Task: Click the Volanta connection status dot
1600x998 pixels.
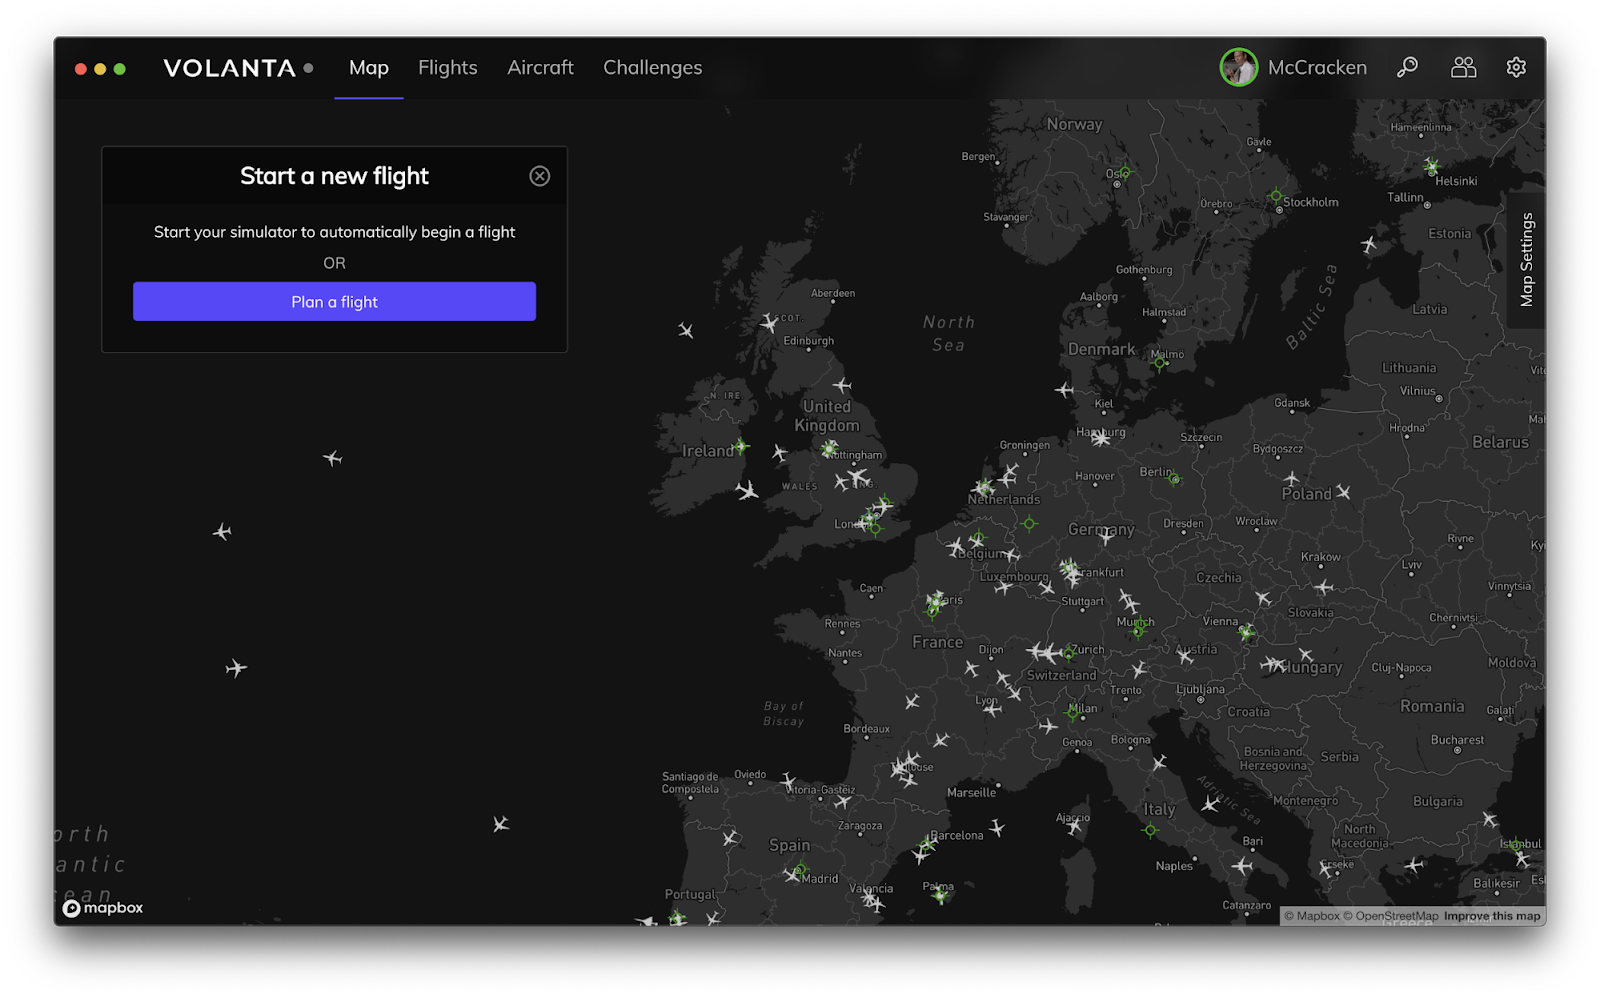Action: (308, 68)
